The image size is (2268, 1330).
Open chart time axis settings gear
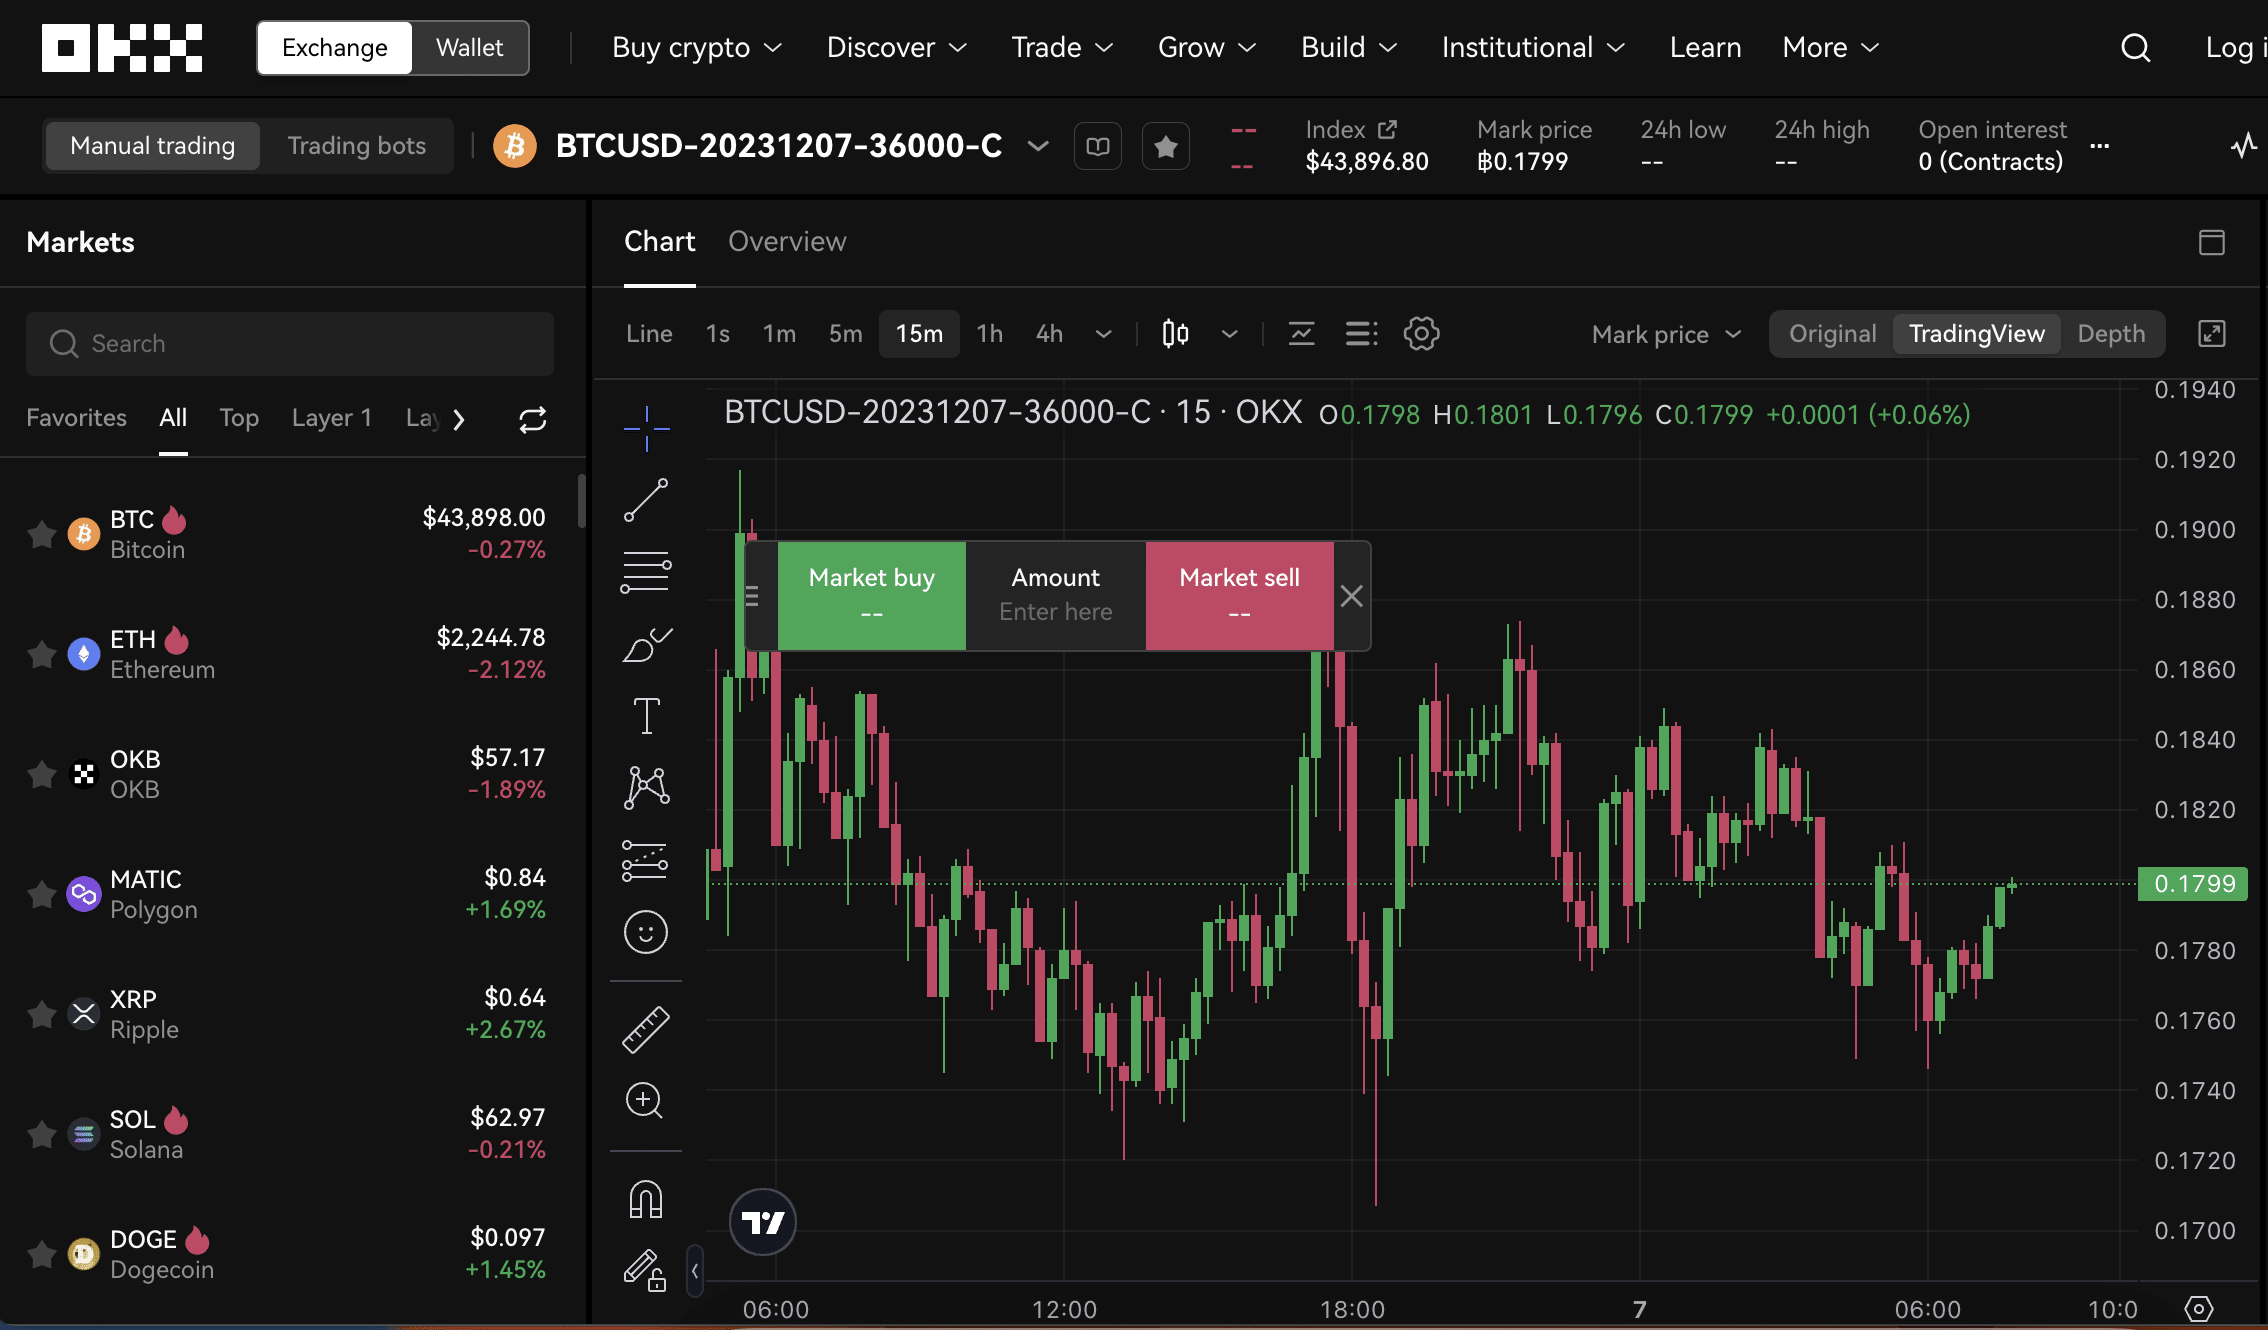pyautogui.click(x=2199, y=1309)
